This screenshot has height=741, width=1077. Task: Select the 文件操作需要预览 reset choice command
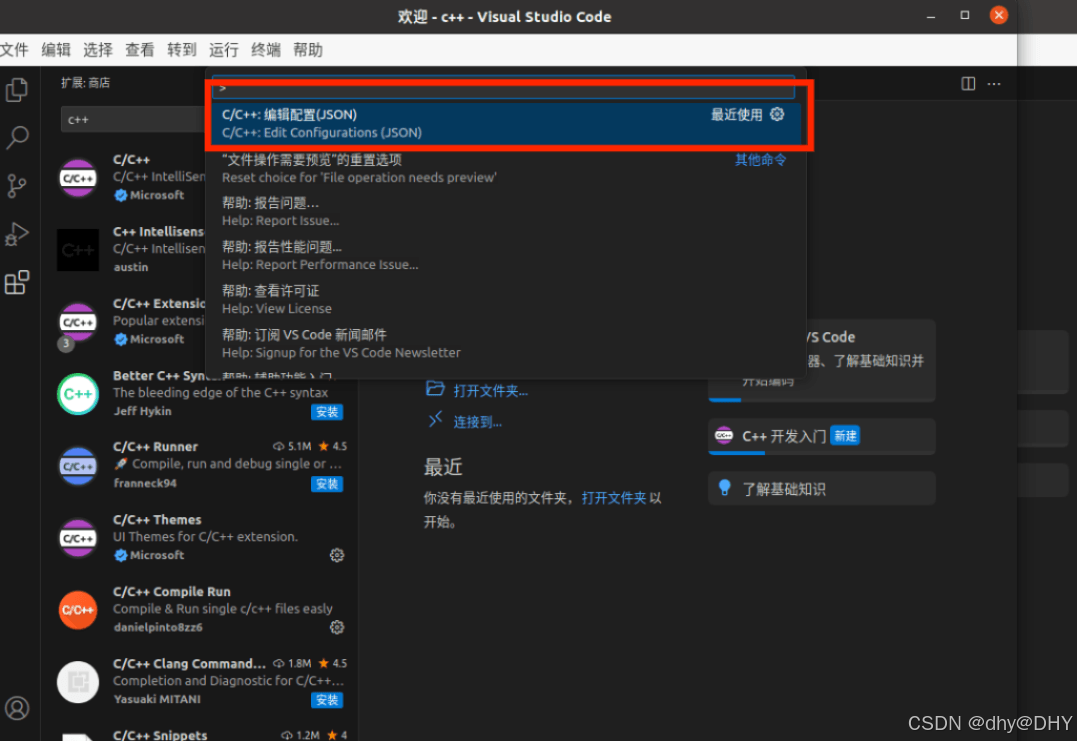click(506, 168)
